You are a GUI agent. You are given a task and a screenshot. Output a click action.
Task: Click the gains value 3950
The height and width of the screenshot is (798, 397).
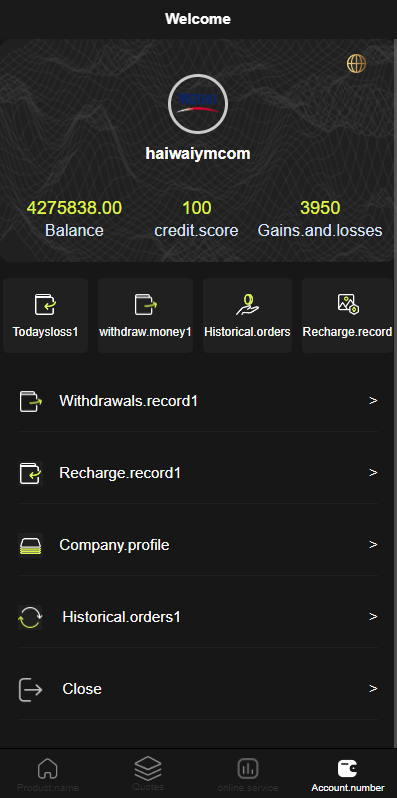pyautogui.click(x=320, y=208)
